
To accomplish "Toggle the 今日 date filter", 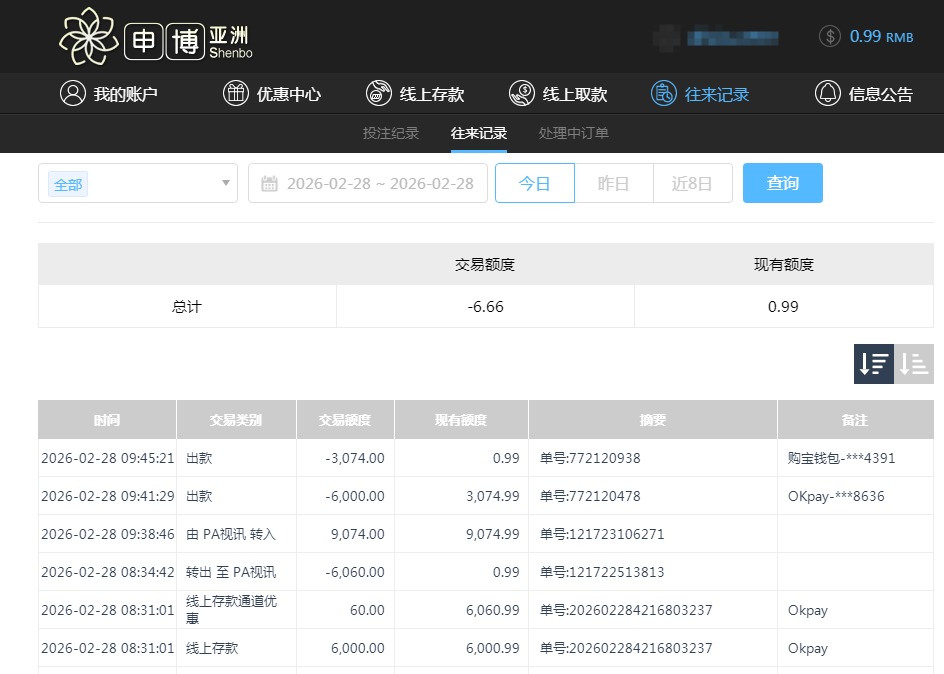I will [x=534, y=182].
